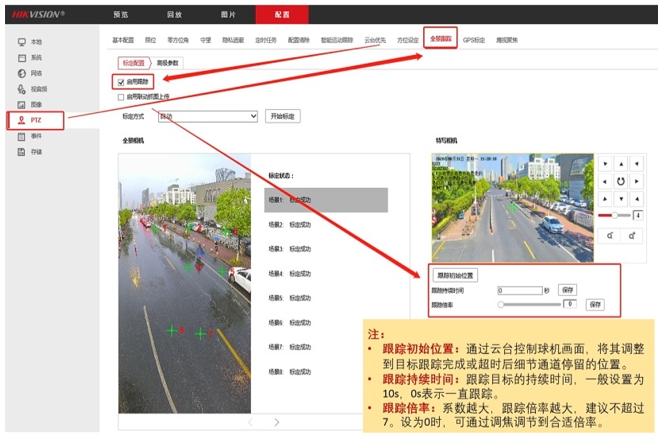The image size is (658, 441).
Task: Select the GPS标定 tab
Action: [x=476, y=39]
